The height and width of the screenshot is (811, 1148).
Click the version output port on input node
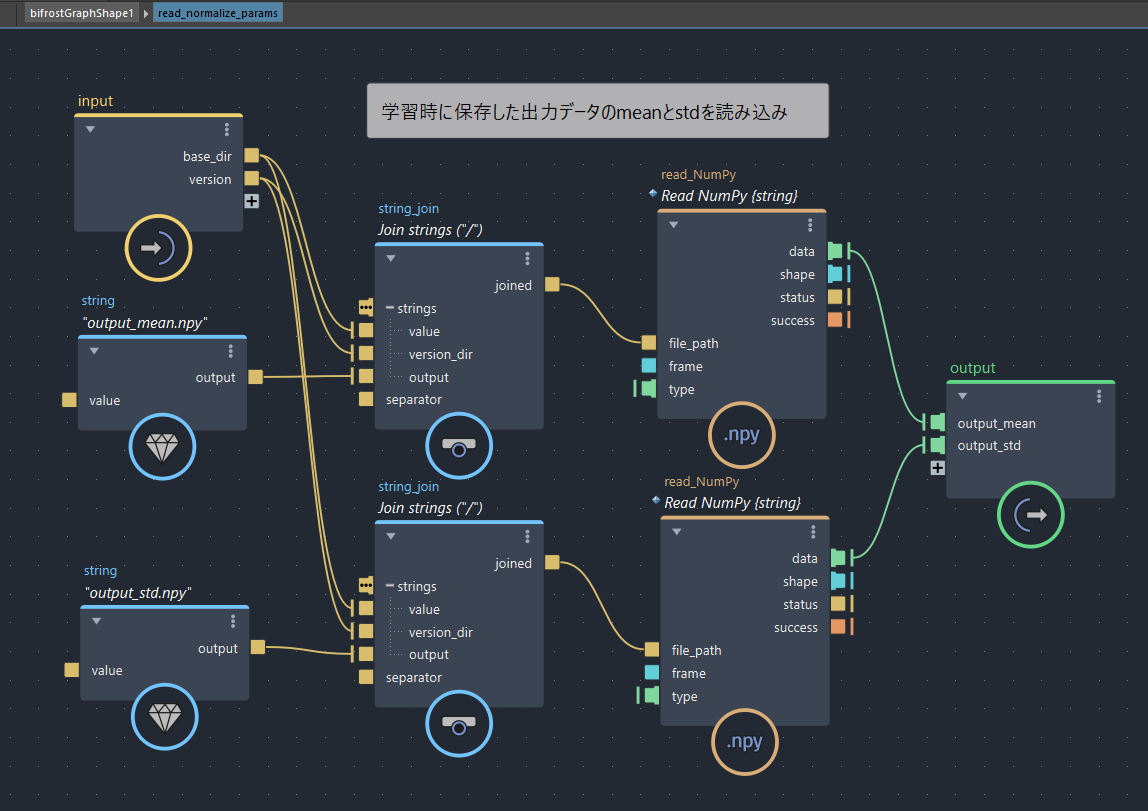(252, 178)
